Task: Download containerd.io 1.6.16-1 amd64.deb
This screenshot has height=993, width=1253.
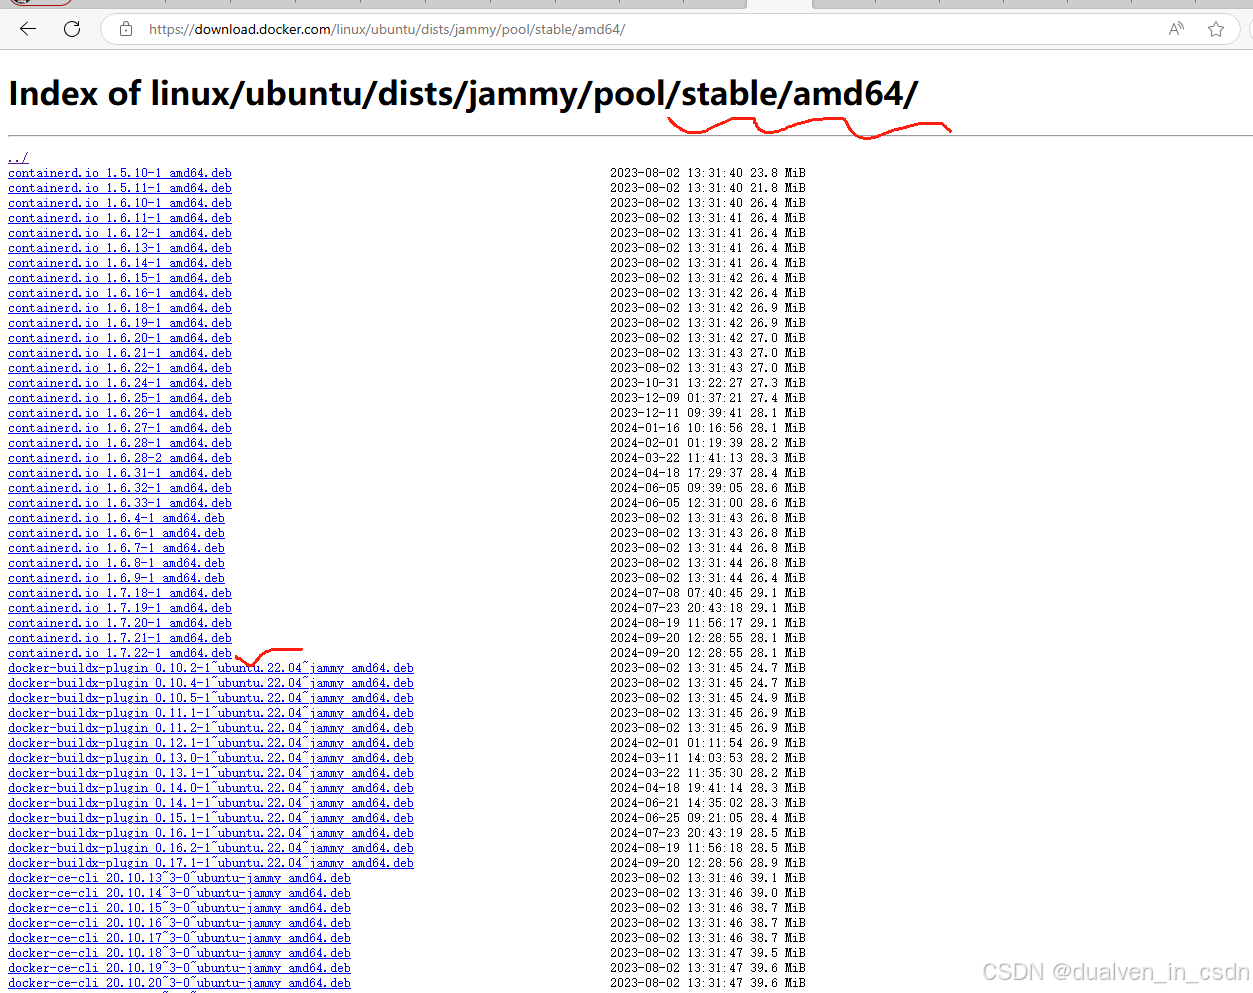Action: click(120, 293)
